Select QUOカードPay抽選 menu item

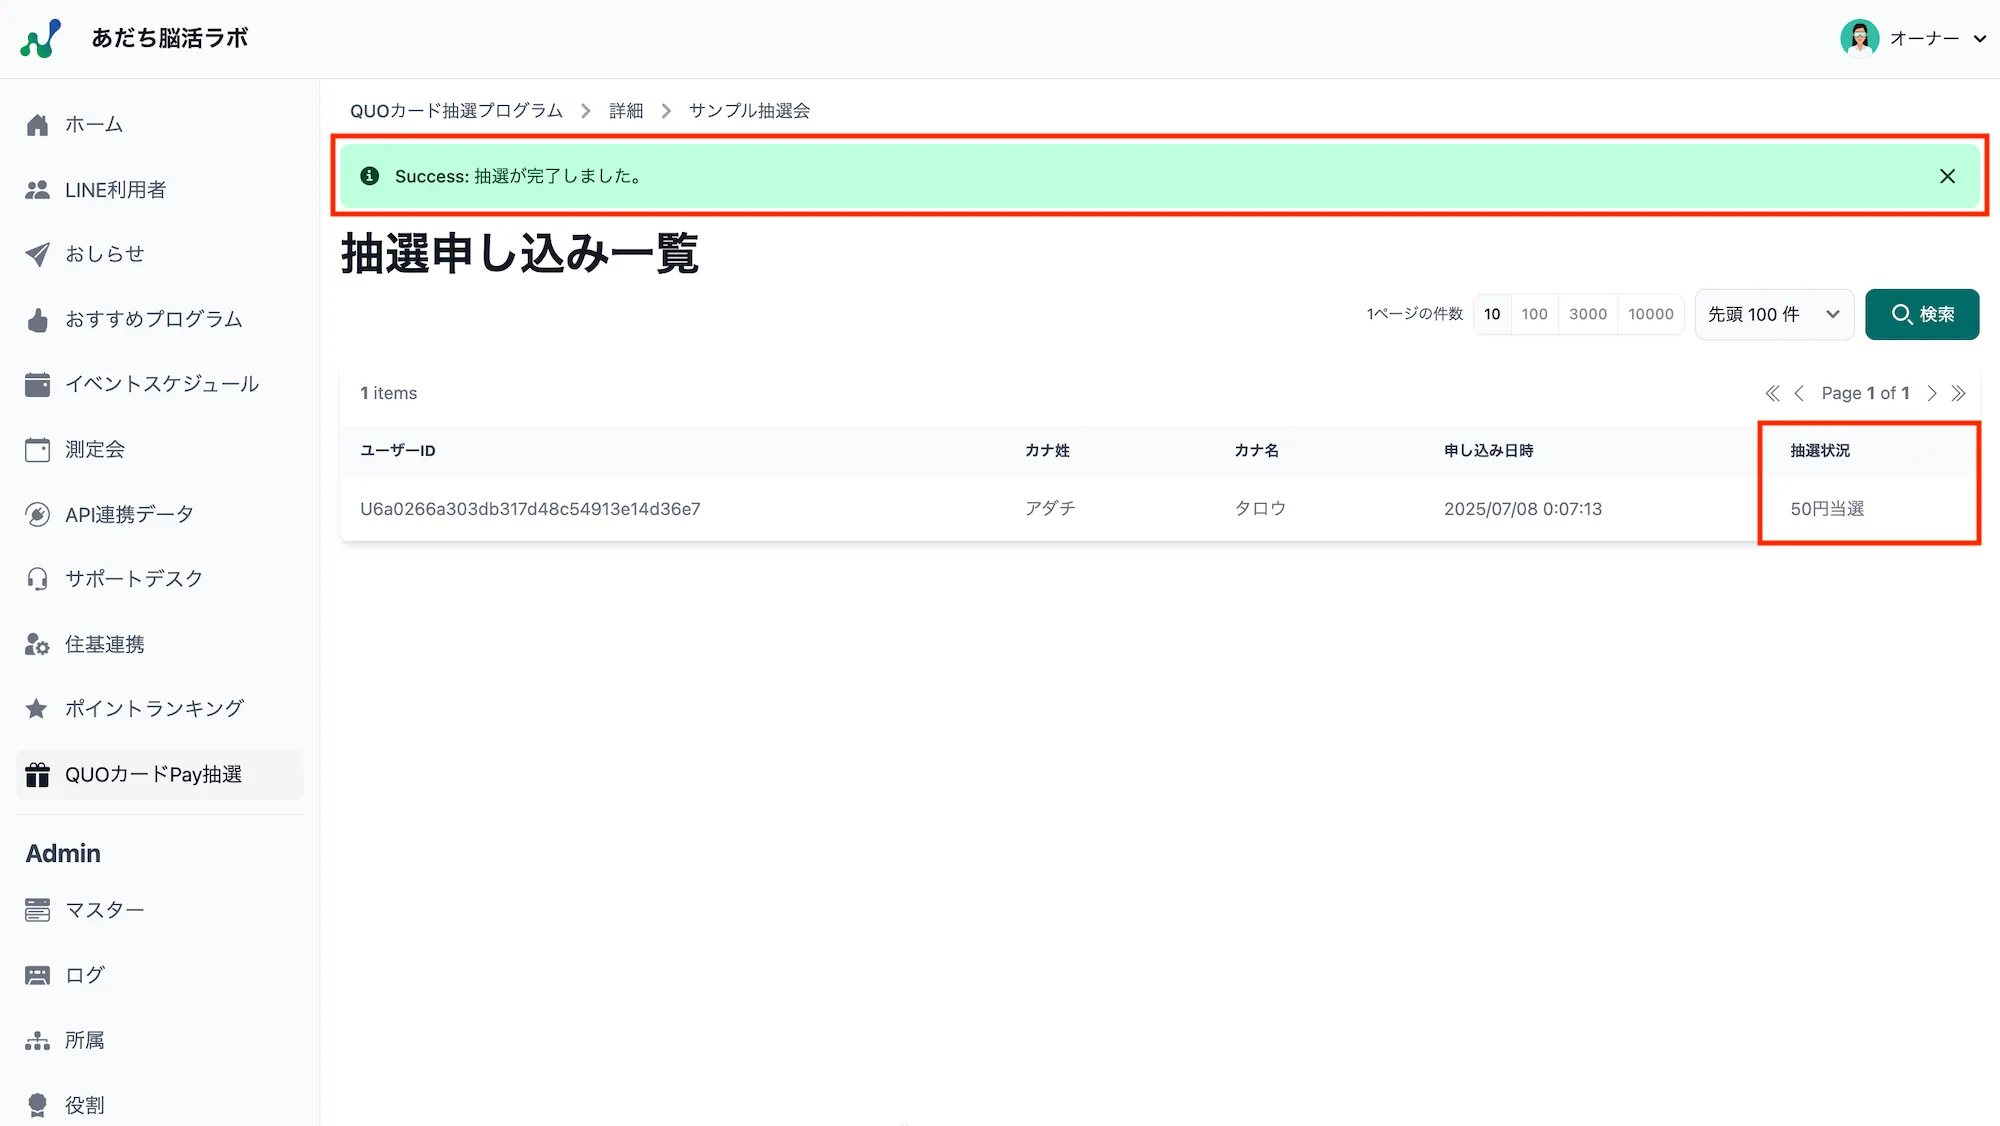[x=160, y=775]
